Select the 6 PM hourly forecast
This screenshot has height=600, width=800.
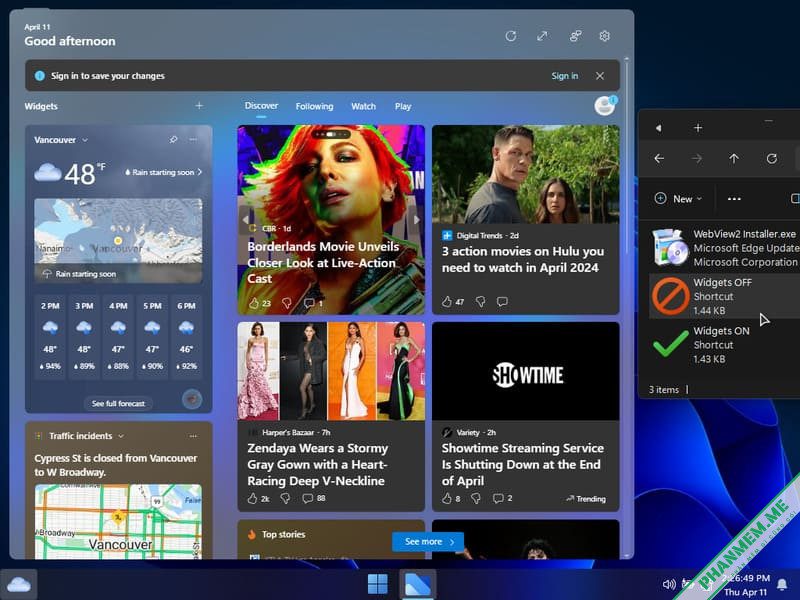[x=186, y=336]
